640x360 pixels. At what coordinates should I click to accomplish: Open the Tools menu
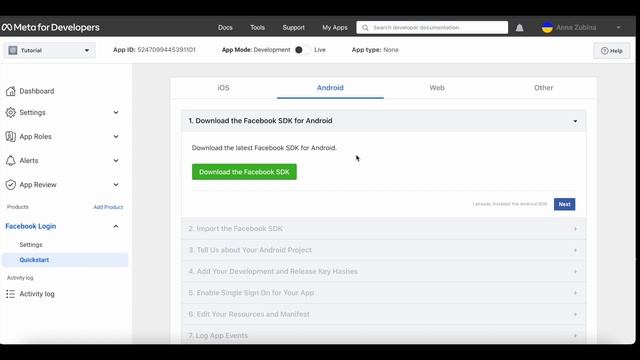tap(257, 28)
